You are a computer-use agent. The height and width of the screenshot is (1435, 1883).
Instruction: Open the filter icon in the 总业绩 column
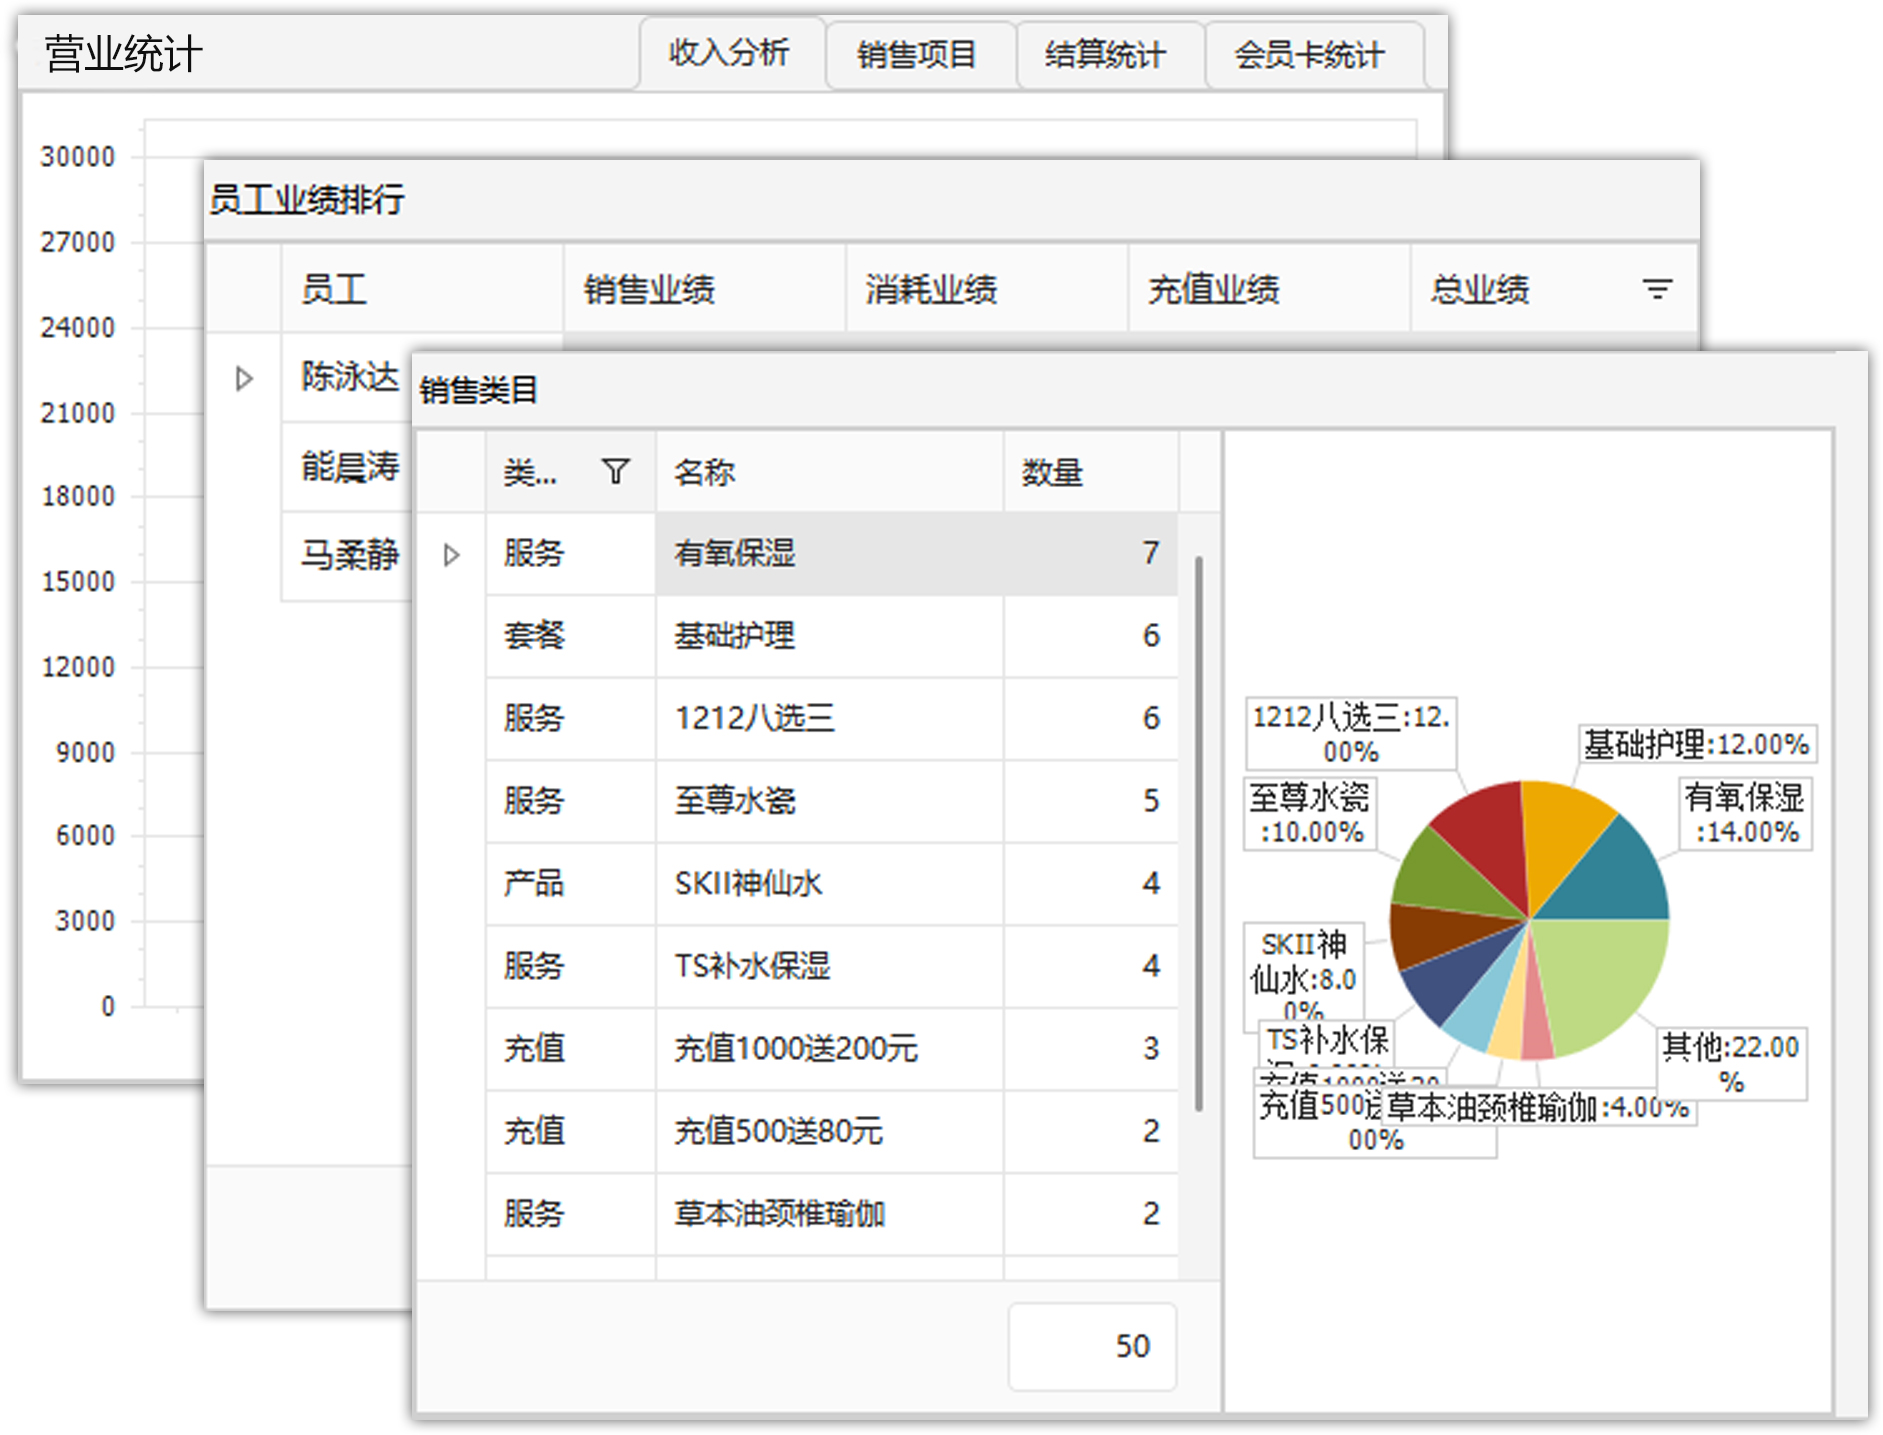click(1656, 289)
